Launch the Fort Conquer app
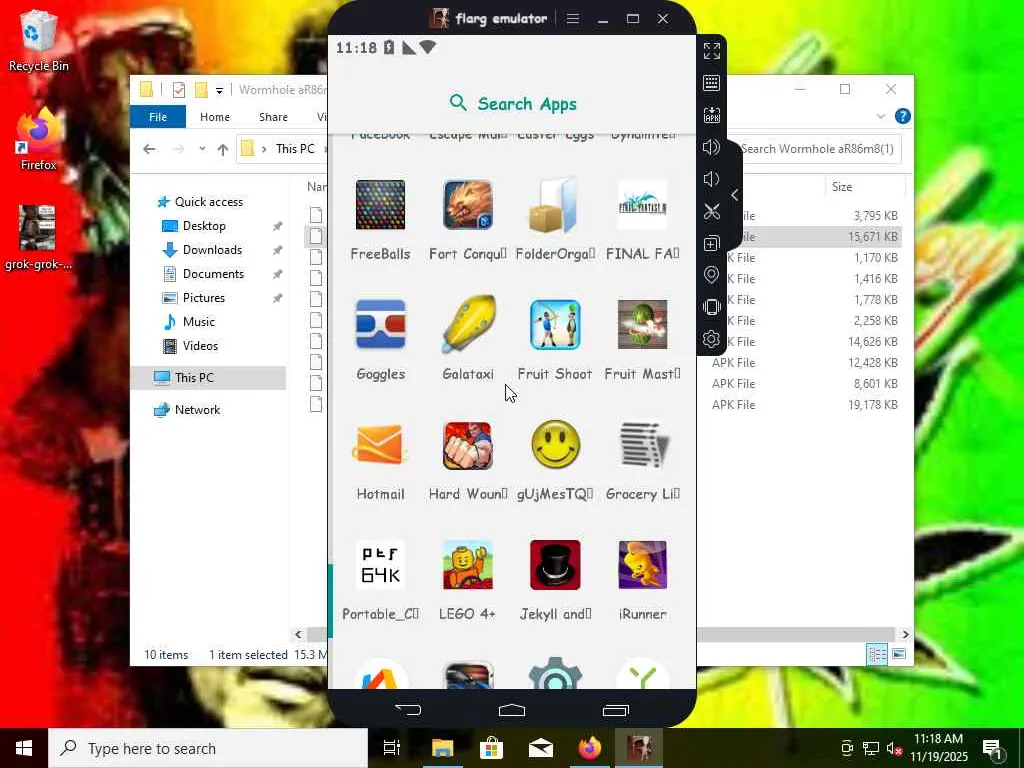This screenshot has height=768, width=1024. [x=468, y=205]
